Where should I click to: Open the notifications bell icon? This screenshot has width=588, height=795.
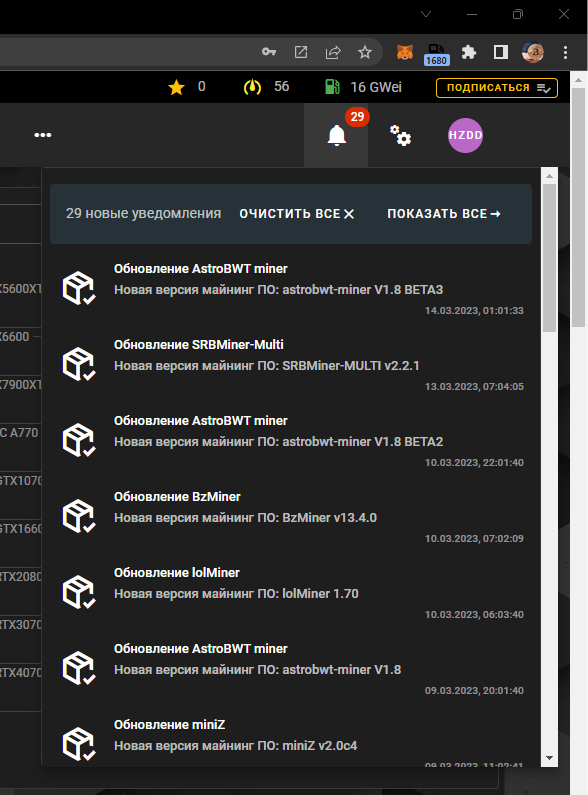point(337,135)
